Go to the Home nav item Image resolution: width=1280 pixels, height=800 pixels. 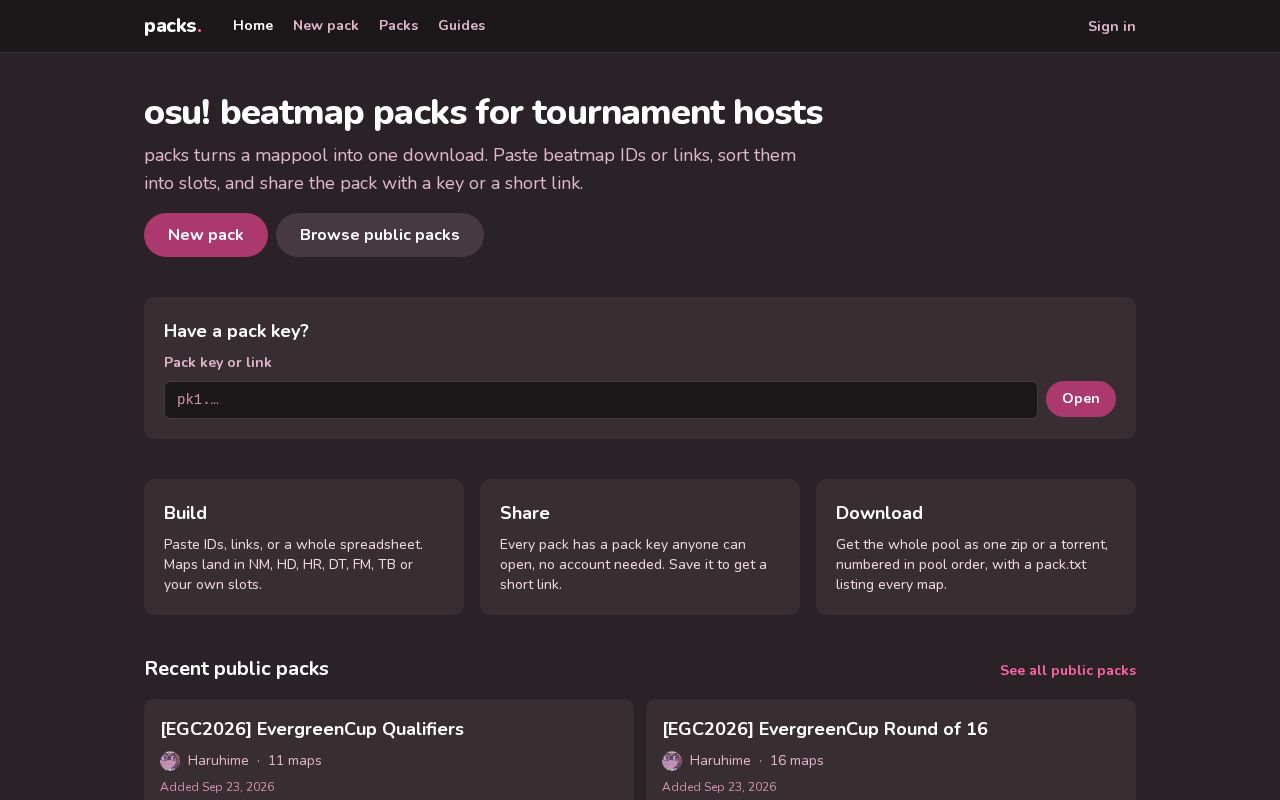point(253,26)
